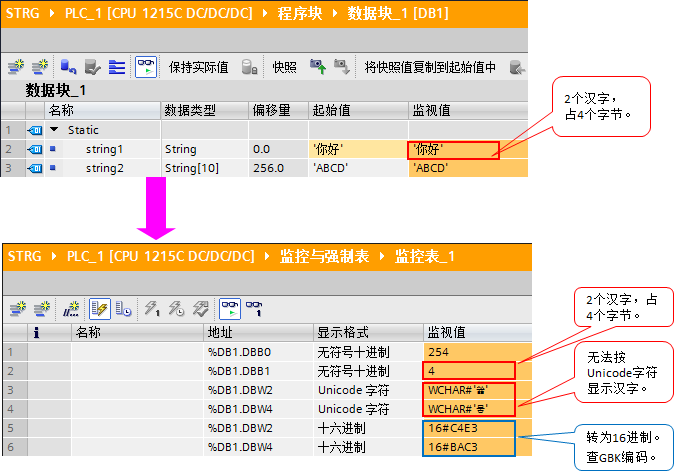Click the 256.0 offset cell
The image size is (675, 474).
(279, 168)
